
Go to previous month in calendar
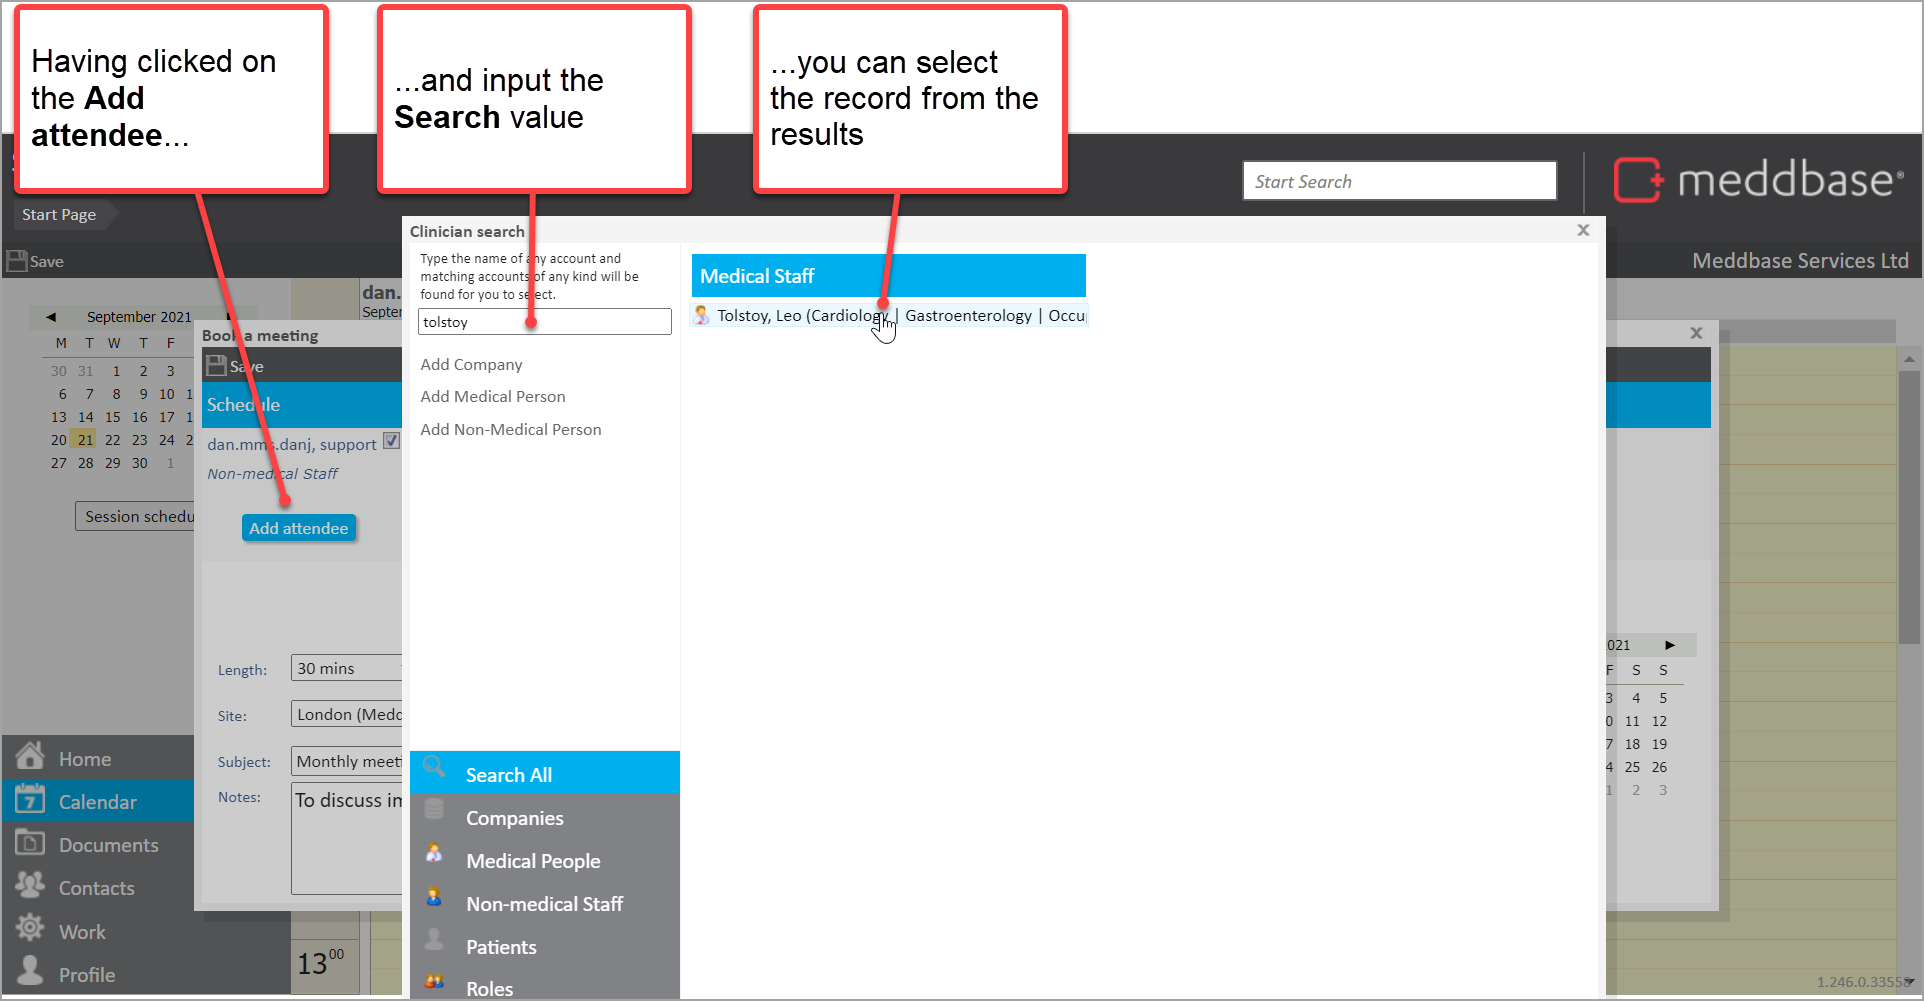tap(51, 317)
